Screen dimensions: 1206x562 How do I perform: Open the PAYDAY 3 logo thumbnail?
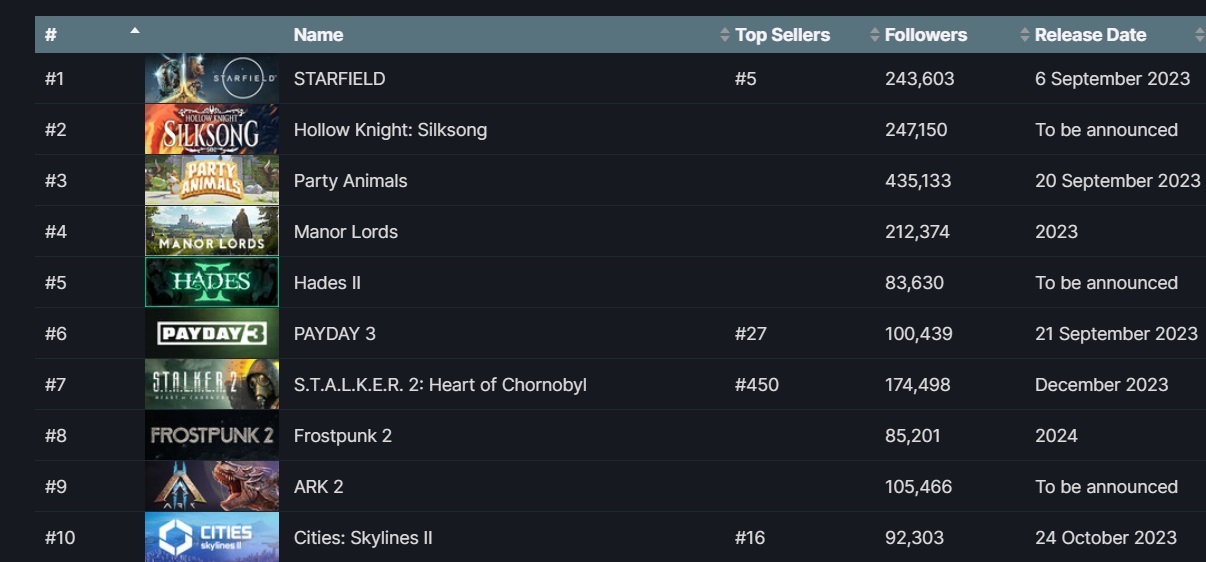pos(211,334)
